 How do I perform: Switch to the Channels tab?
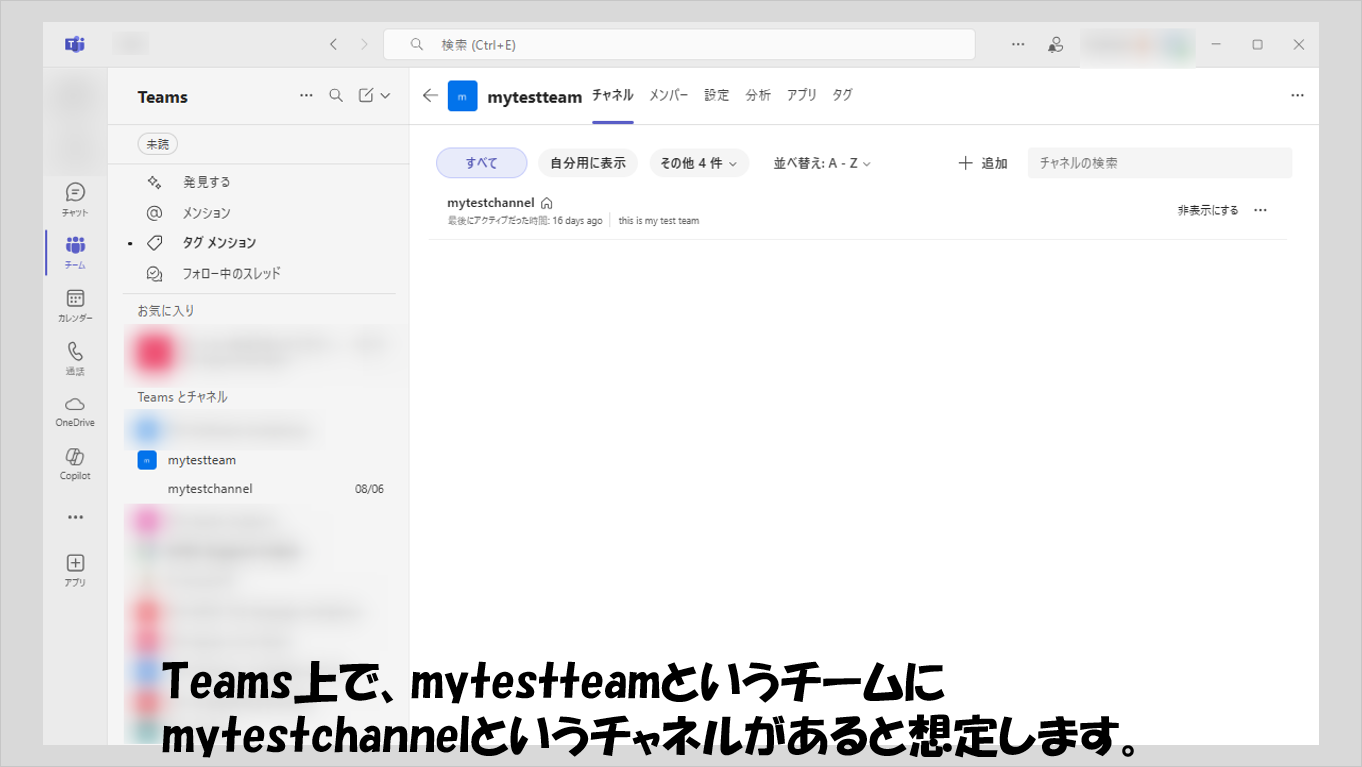click(x=612, y=95)
